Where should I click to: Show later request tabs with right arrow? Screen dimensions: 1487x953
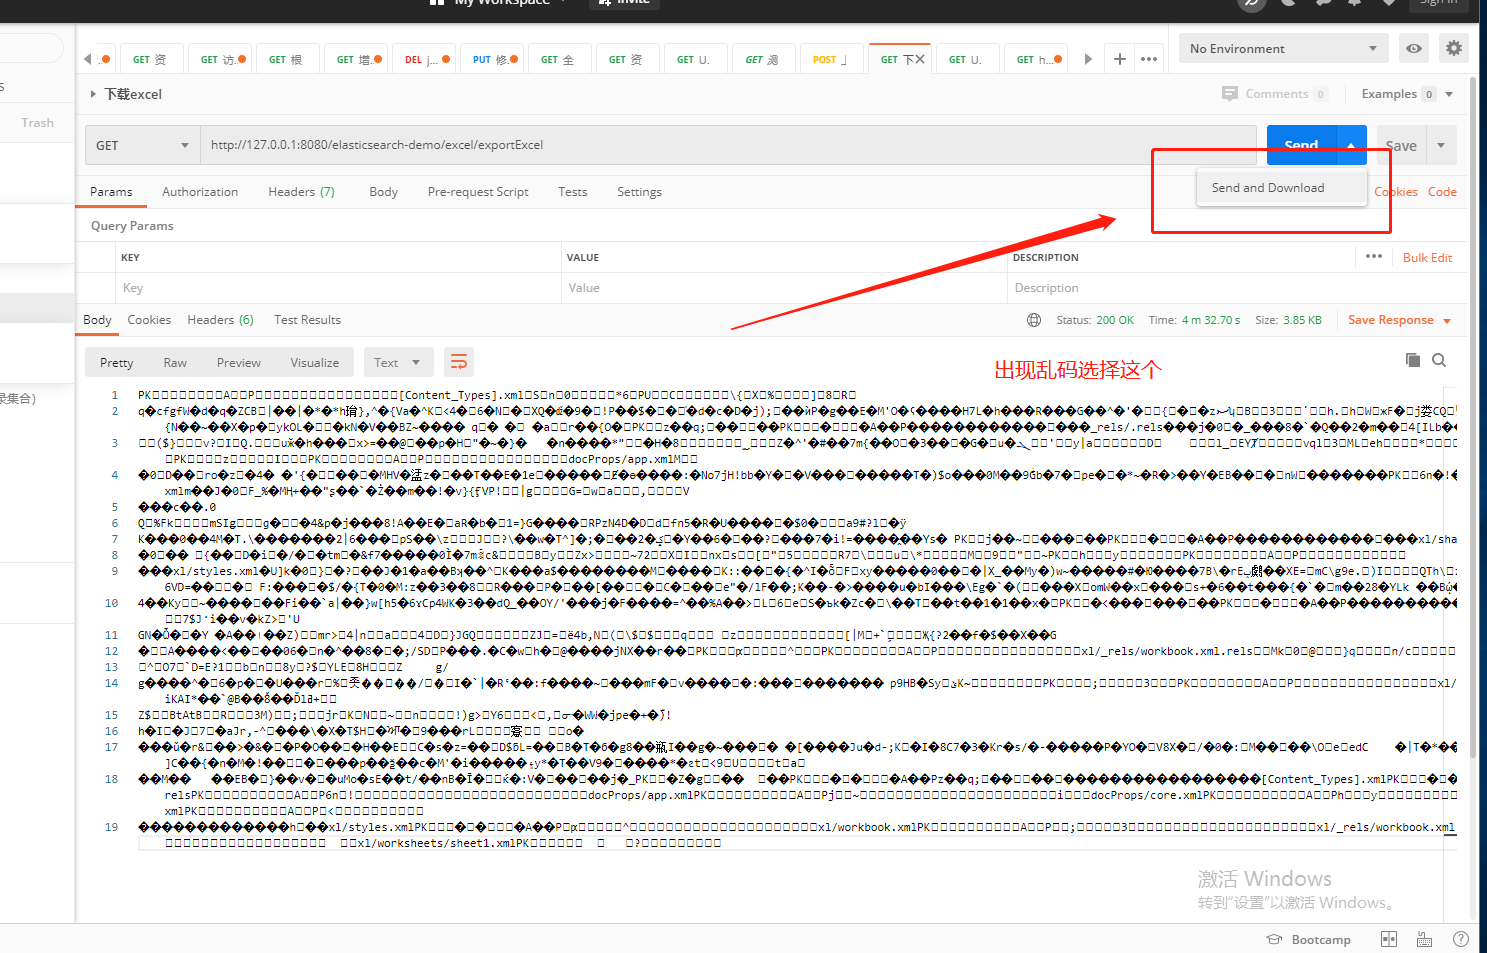[1088, 59]
